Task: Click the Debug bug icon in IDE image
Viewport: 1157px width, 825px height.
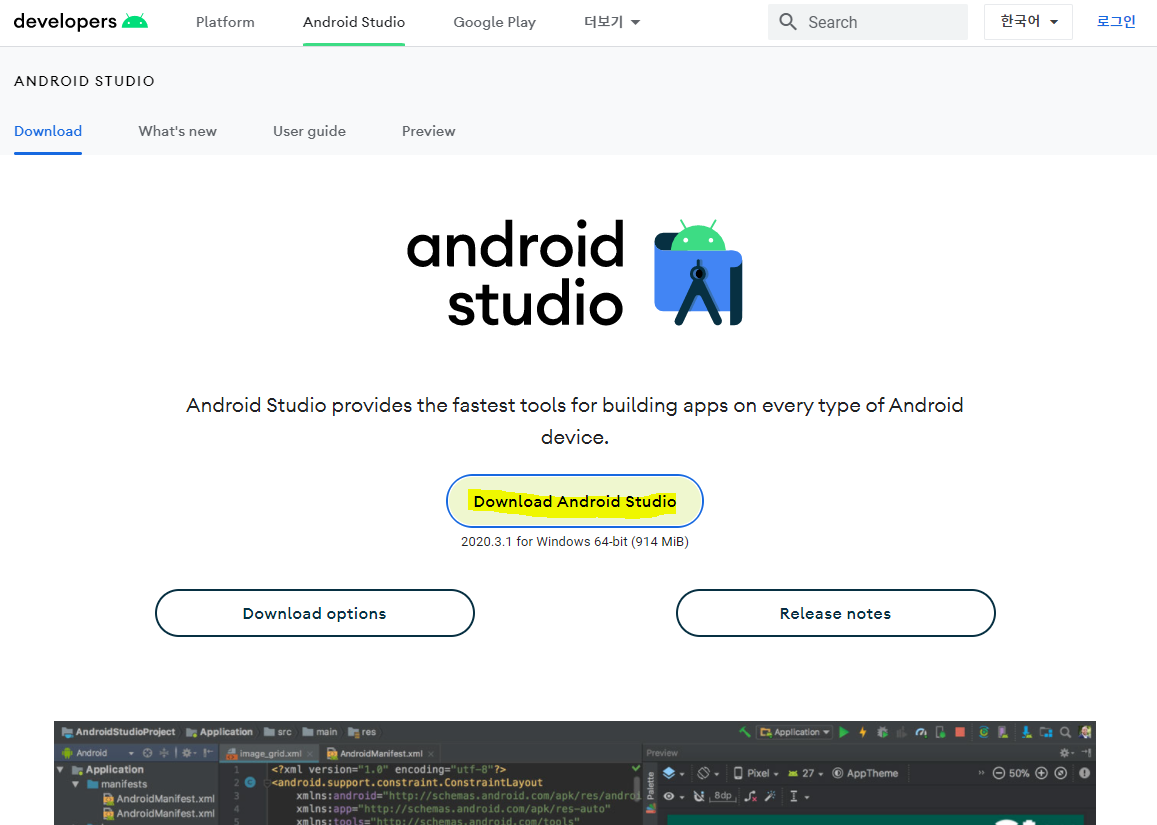Action: coord(883,732)
